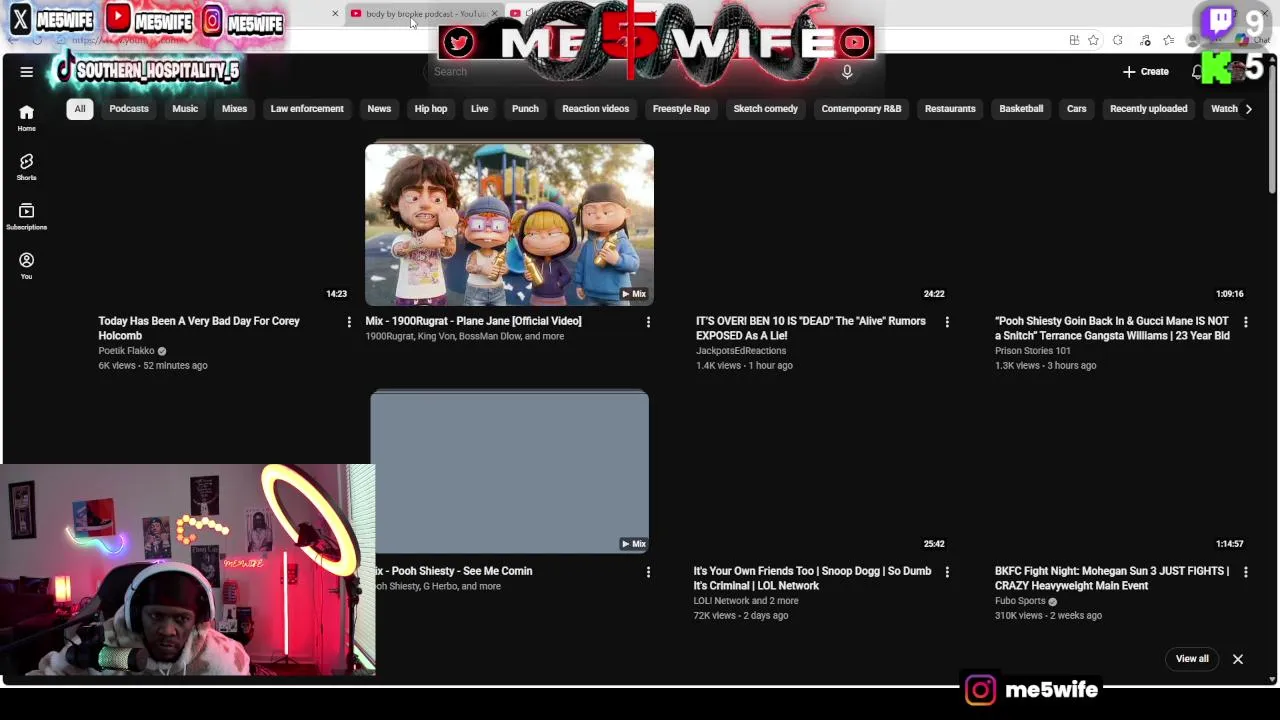Click the voice search microphone icon
Screen dimensions: 1280x720
(x=847, y=72)
